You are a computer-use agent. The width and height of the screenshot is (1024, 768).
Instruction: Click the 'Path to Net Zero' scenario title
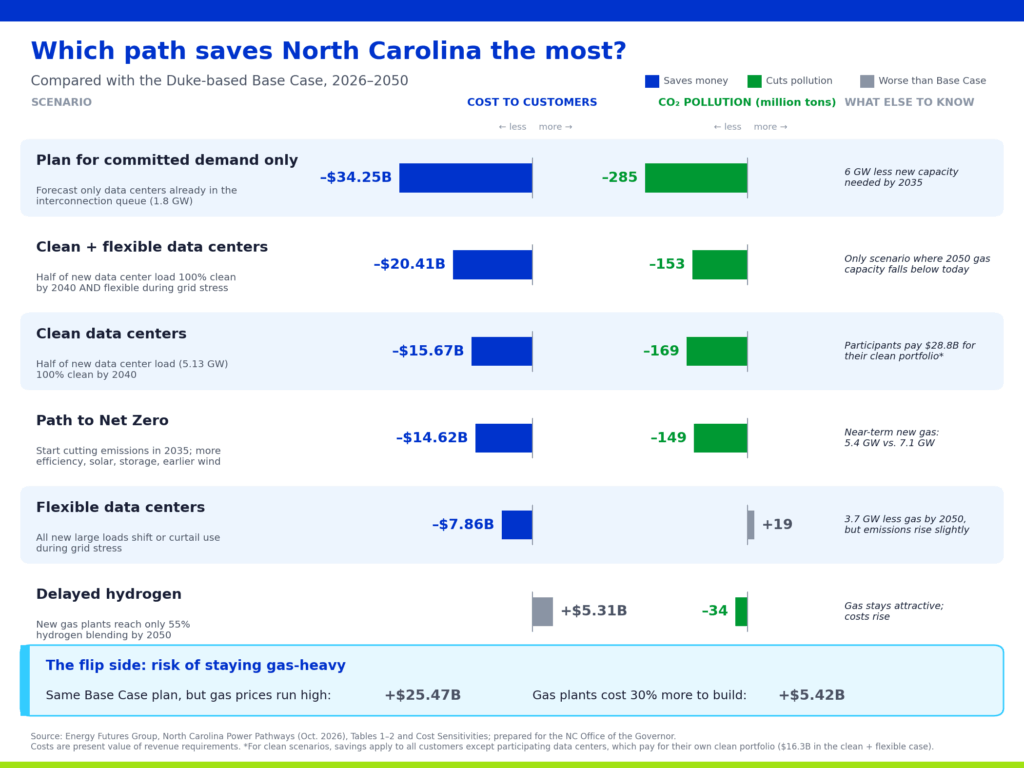point(103,421)
